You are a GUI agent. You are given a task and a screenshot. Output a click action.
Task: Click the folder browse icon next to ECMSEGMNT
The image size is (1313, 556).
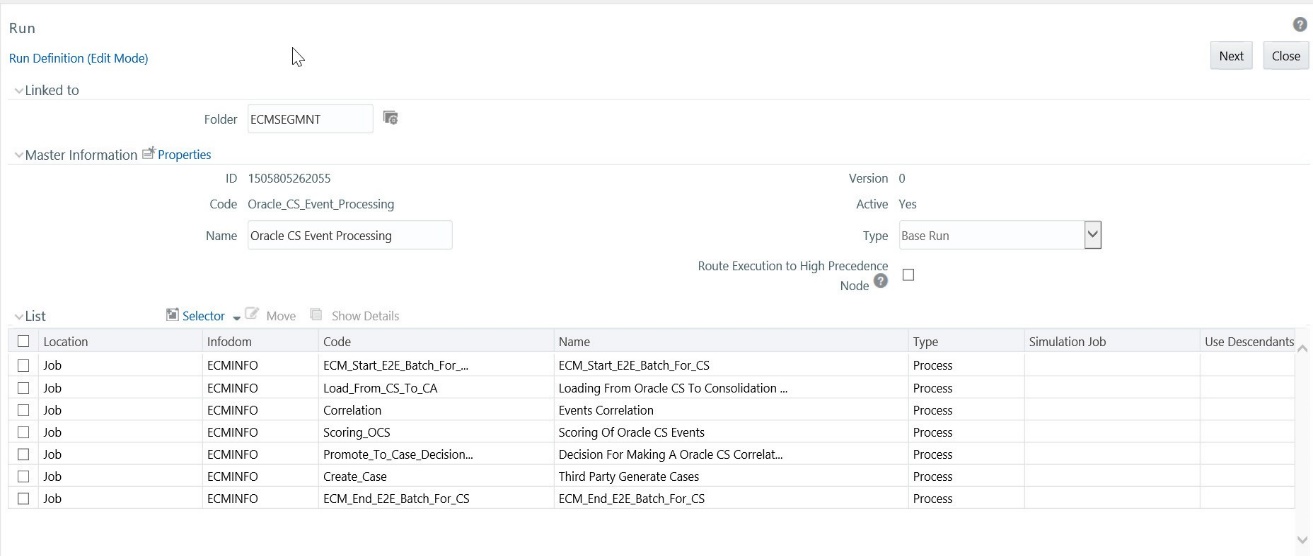coord(391,119)
